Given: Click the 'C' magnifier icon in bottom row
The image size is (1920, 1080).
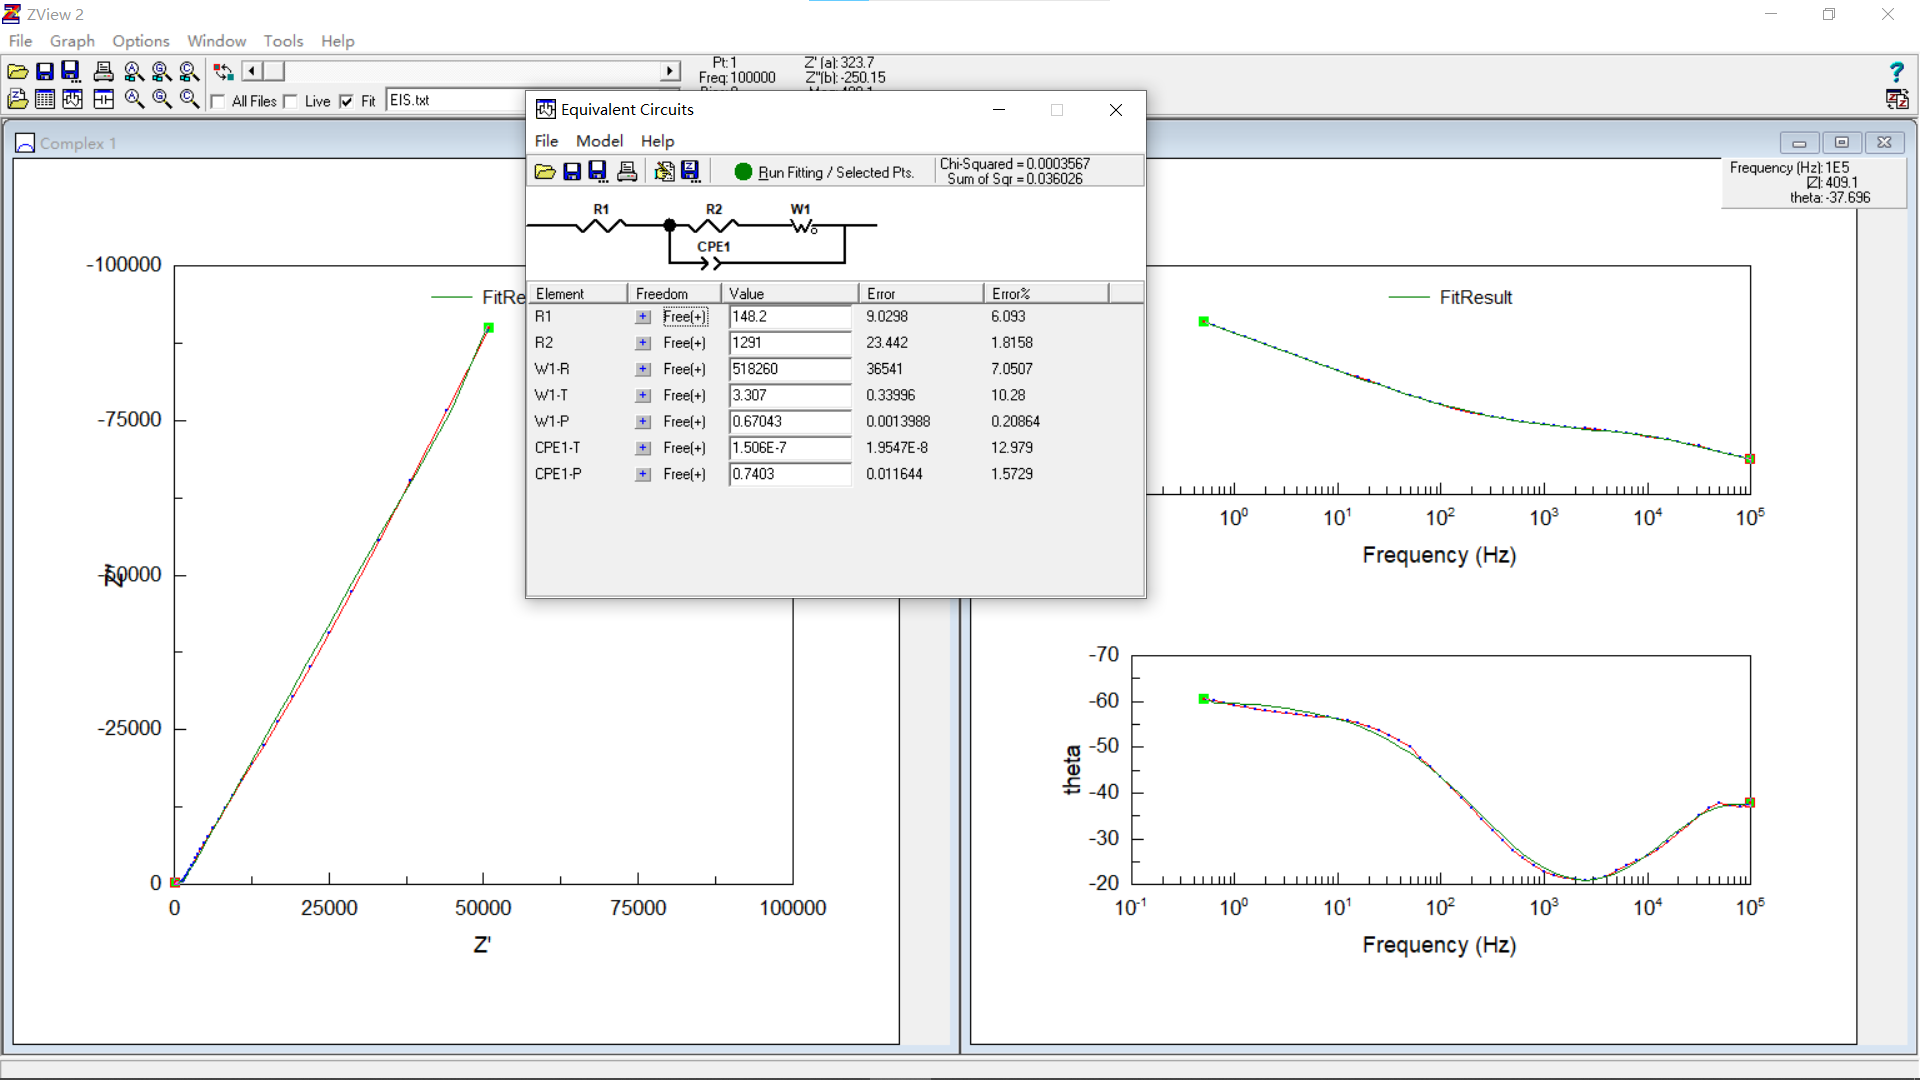Looking at the screenshot, I should 189,99.
